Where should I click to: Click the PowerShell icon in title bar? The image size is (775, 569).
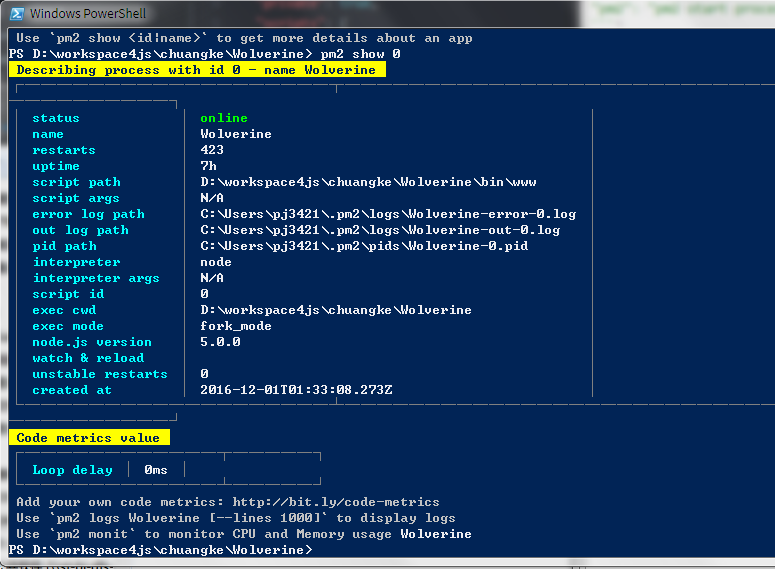coord(16,13)
